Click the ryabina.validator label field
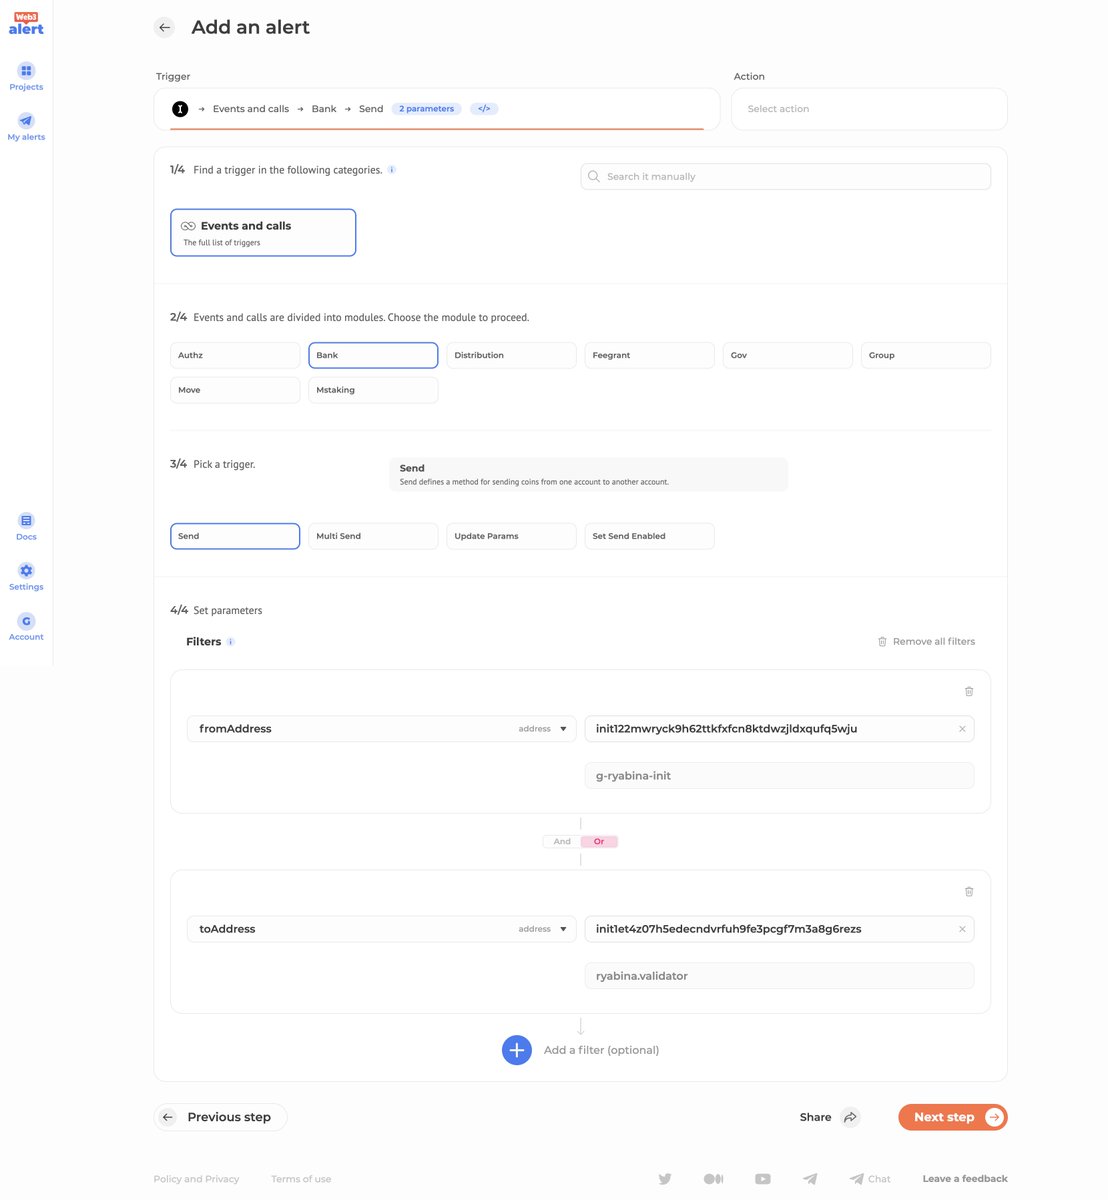This screenshot has height=1200, width=1108. coord(779,976)
